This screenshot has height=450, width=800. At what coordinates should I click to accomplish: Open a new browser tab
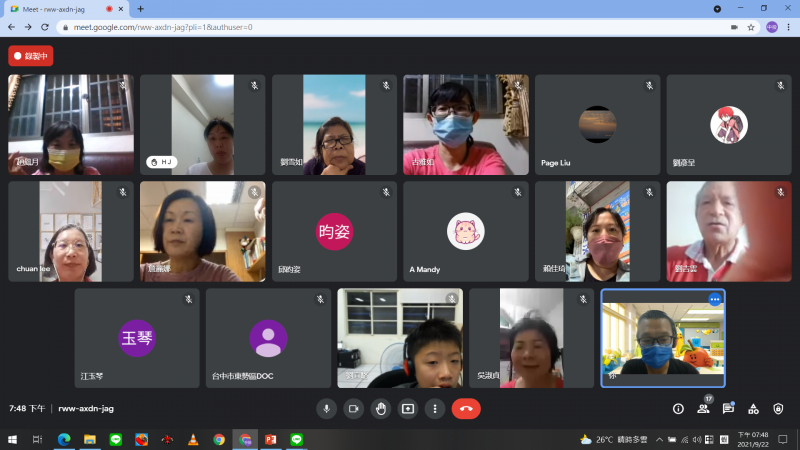140,8
